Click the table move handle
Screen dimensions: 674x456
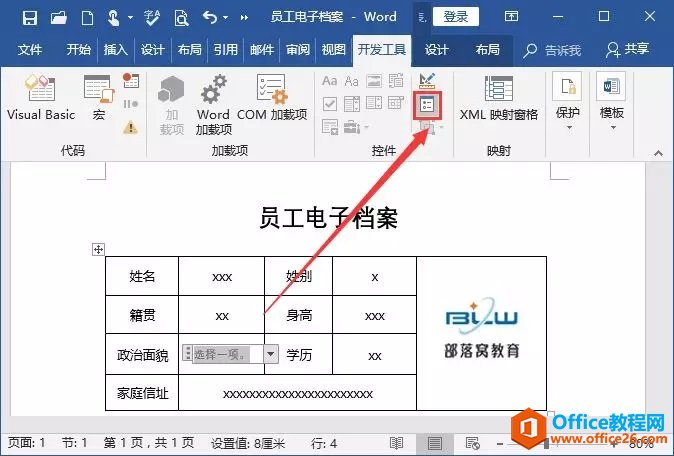[98, 249]
